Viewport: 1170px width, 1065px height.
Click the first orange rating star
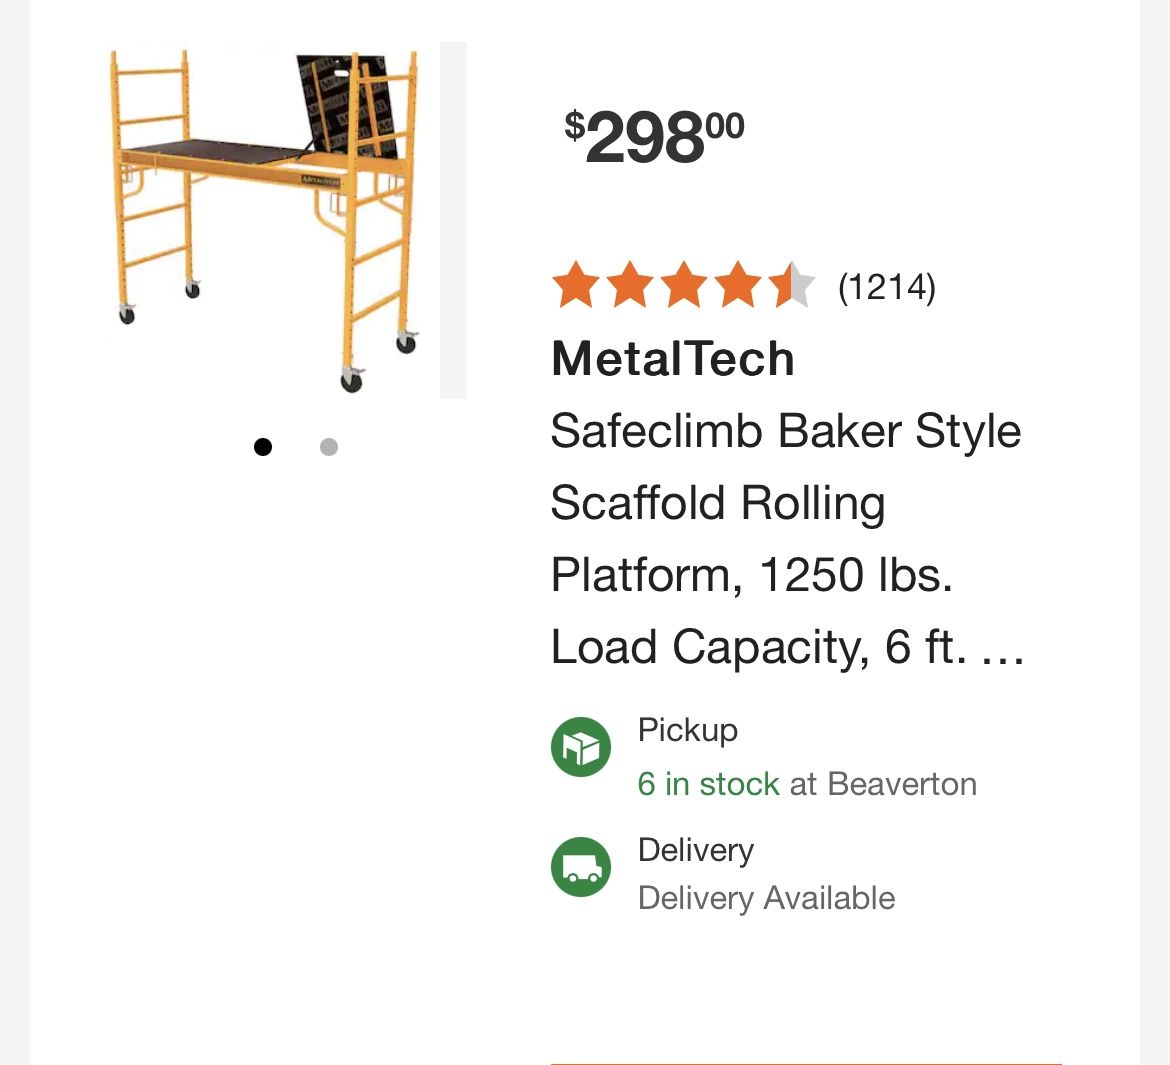(576, 285)
